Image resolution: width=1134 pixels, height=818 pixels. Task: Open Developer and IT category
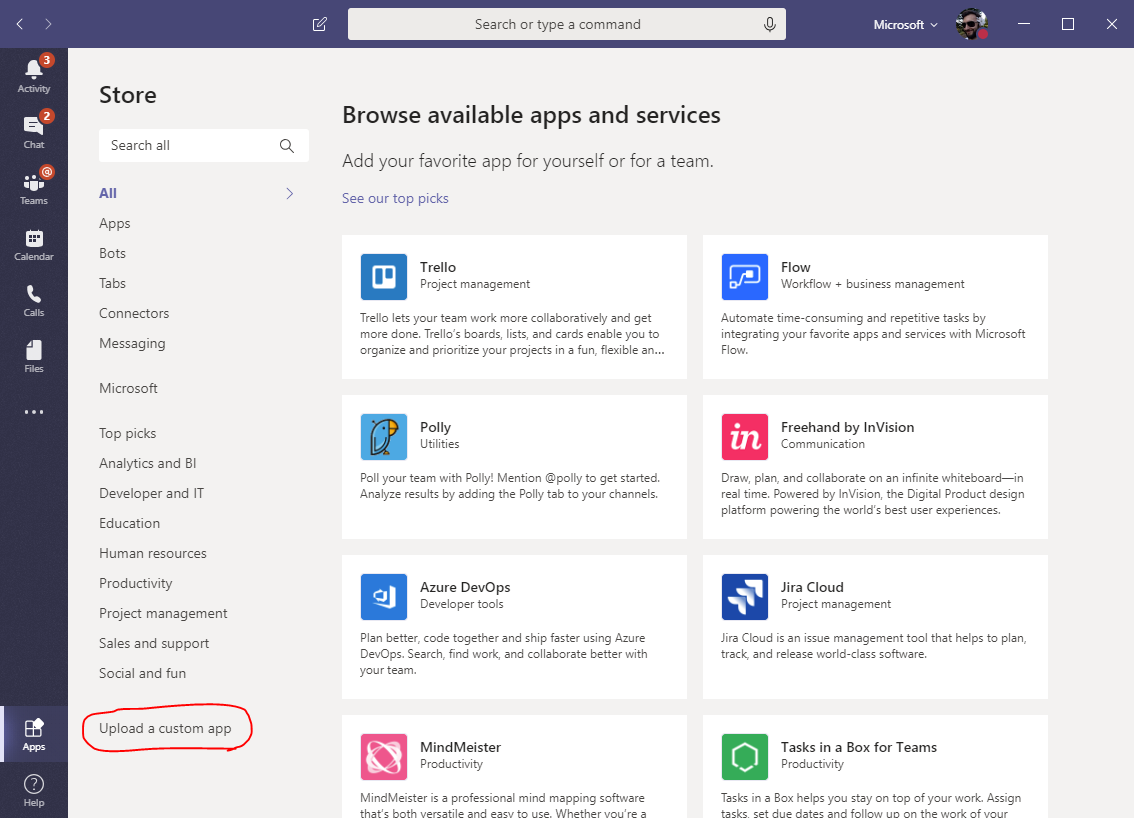click(x=151, y=493)
